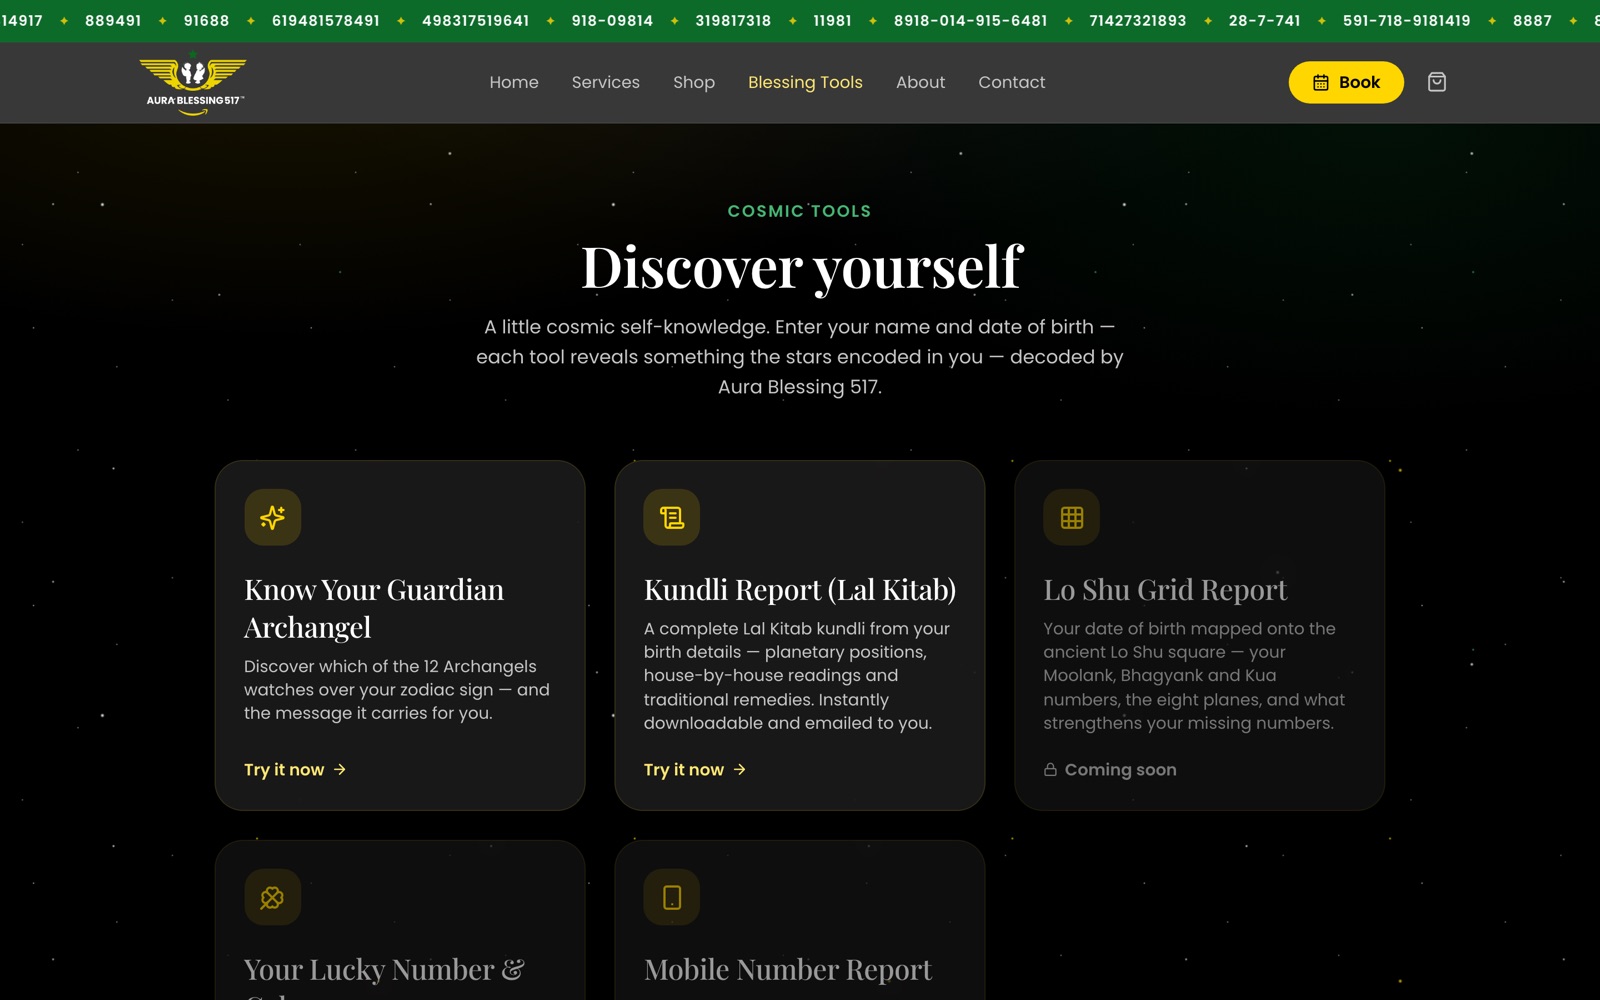Click the COSMIC TOOLS label

[800, 211]
